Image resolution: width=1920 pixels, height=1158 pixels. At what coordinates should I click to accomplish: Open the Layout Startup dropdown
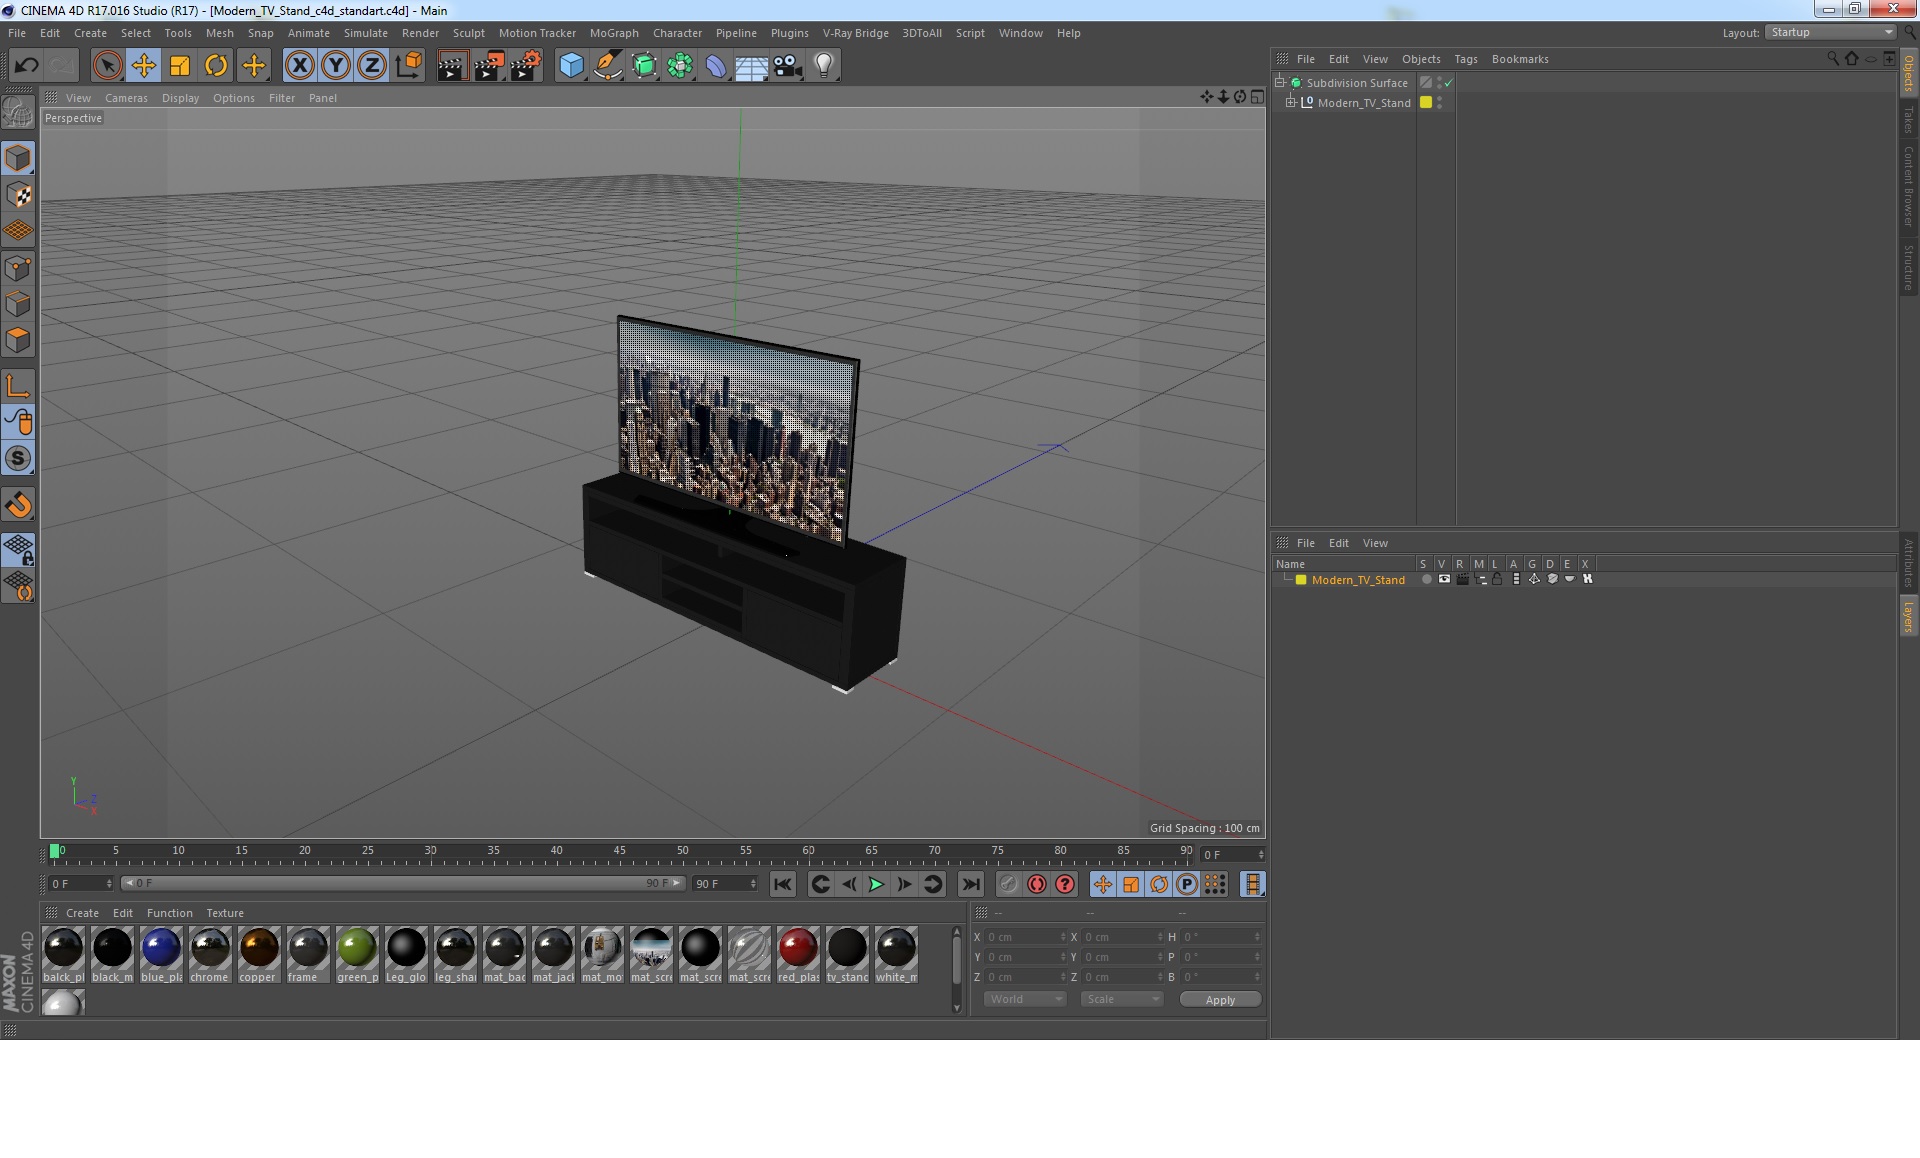(x=1832, y=32)
